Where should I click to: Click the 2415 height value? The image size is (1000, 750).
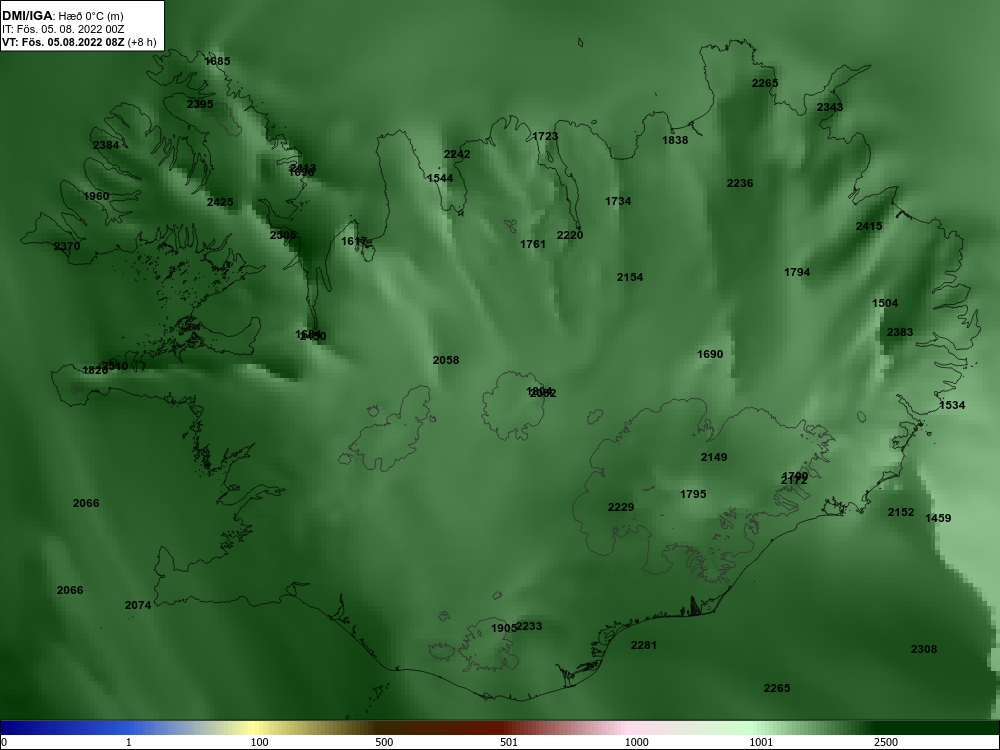pyautogui.click(x=869, y=226)
